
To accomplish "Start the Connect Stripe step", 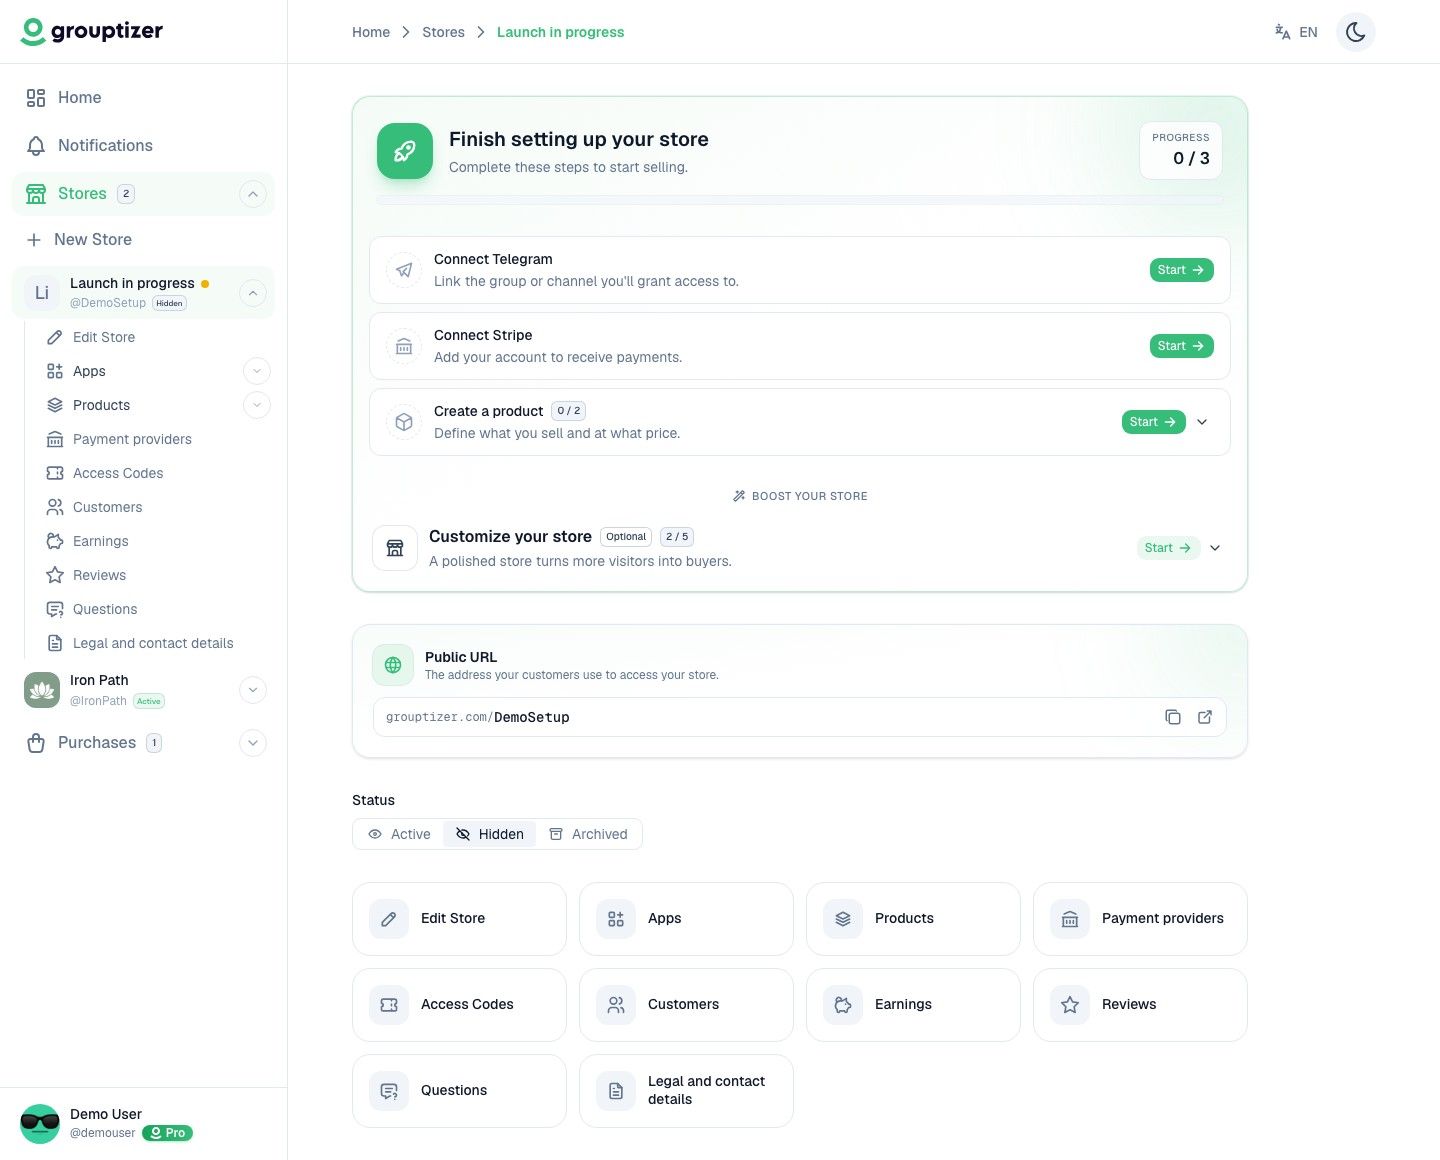I will 1181,346.
